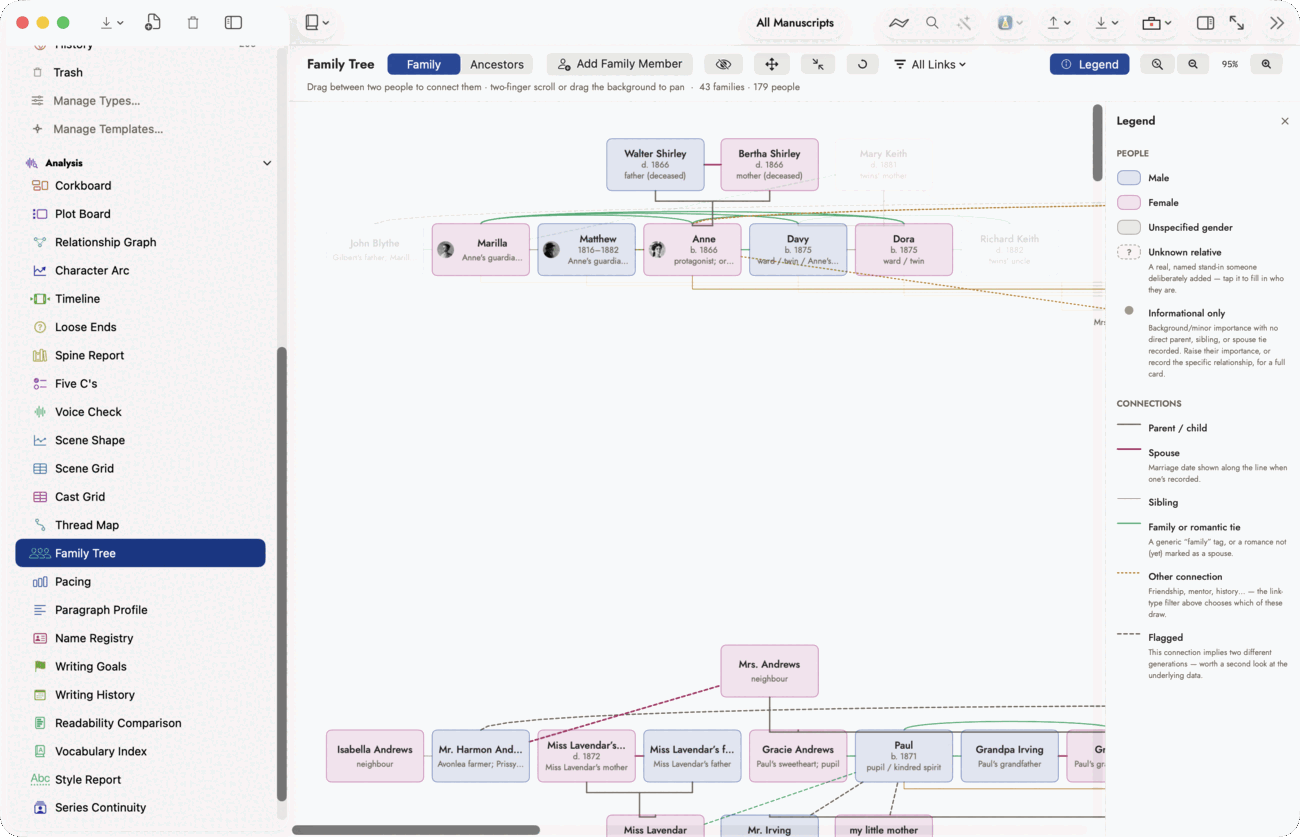The image size is (1300, 837).
Task: Switch to the Ancestors tab
Action: tap(497, 64)
